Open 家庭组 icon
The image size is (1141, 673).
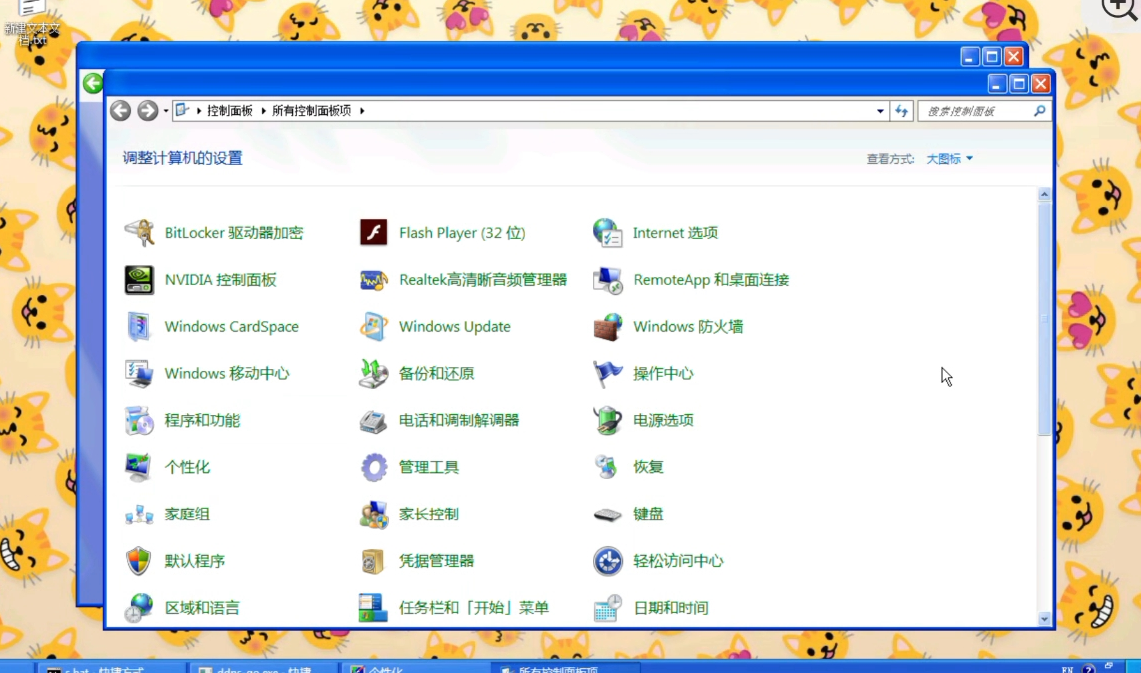[139, 514]
